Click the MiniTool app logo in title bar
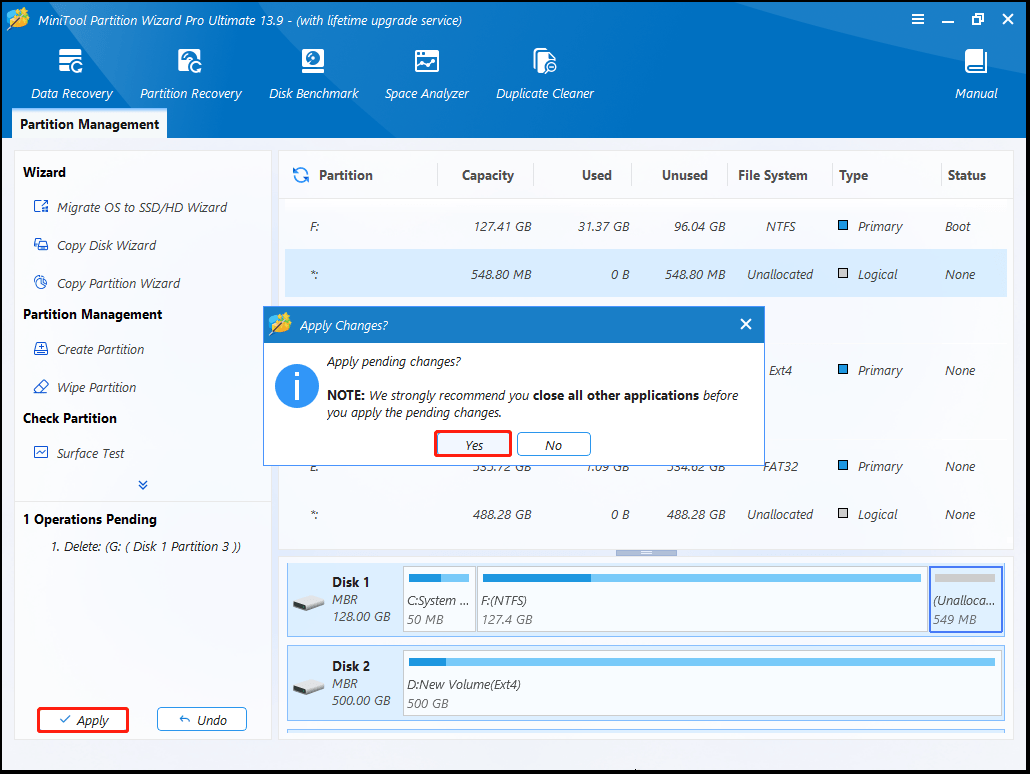Screen dimensions: 1030x774 (18, 18)
